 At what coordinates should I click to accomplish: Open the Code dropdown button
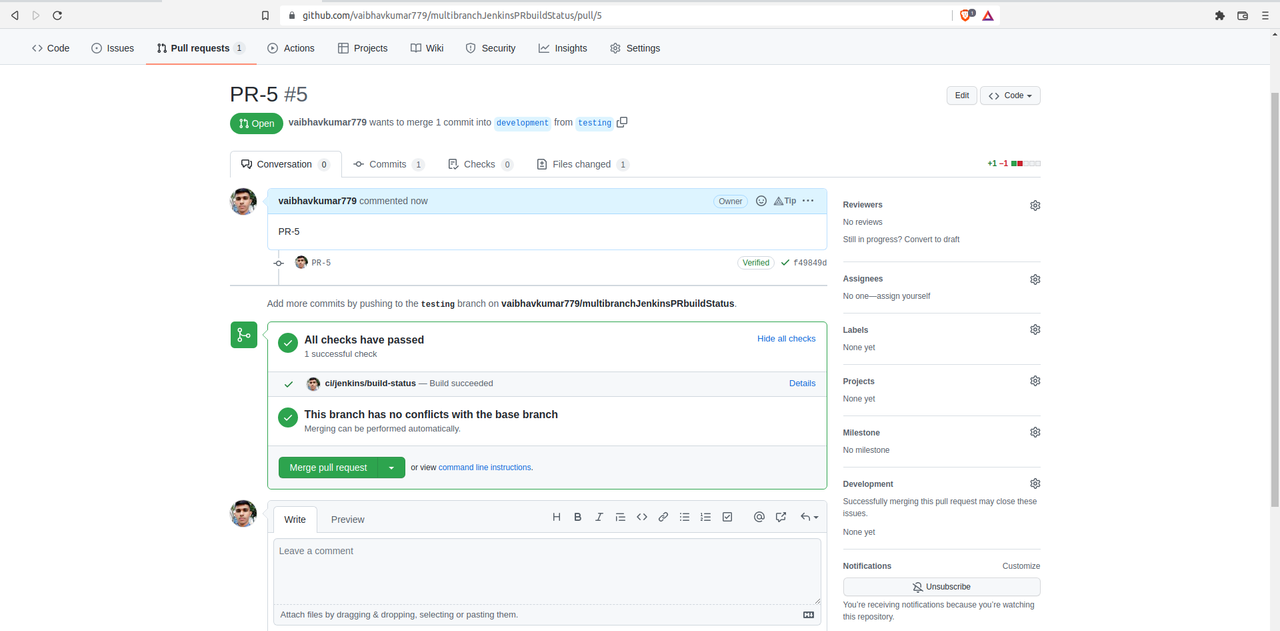point(1010,95)
